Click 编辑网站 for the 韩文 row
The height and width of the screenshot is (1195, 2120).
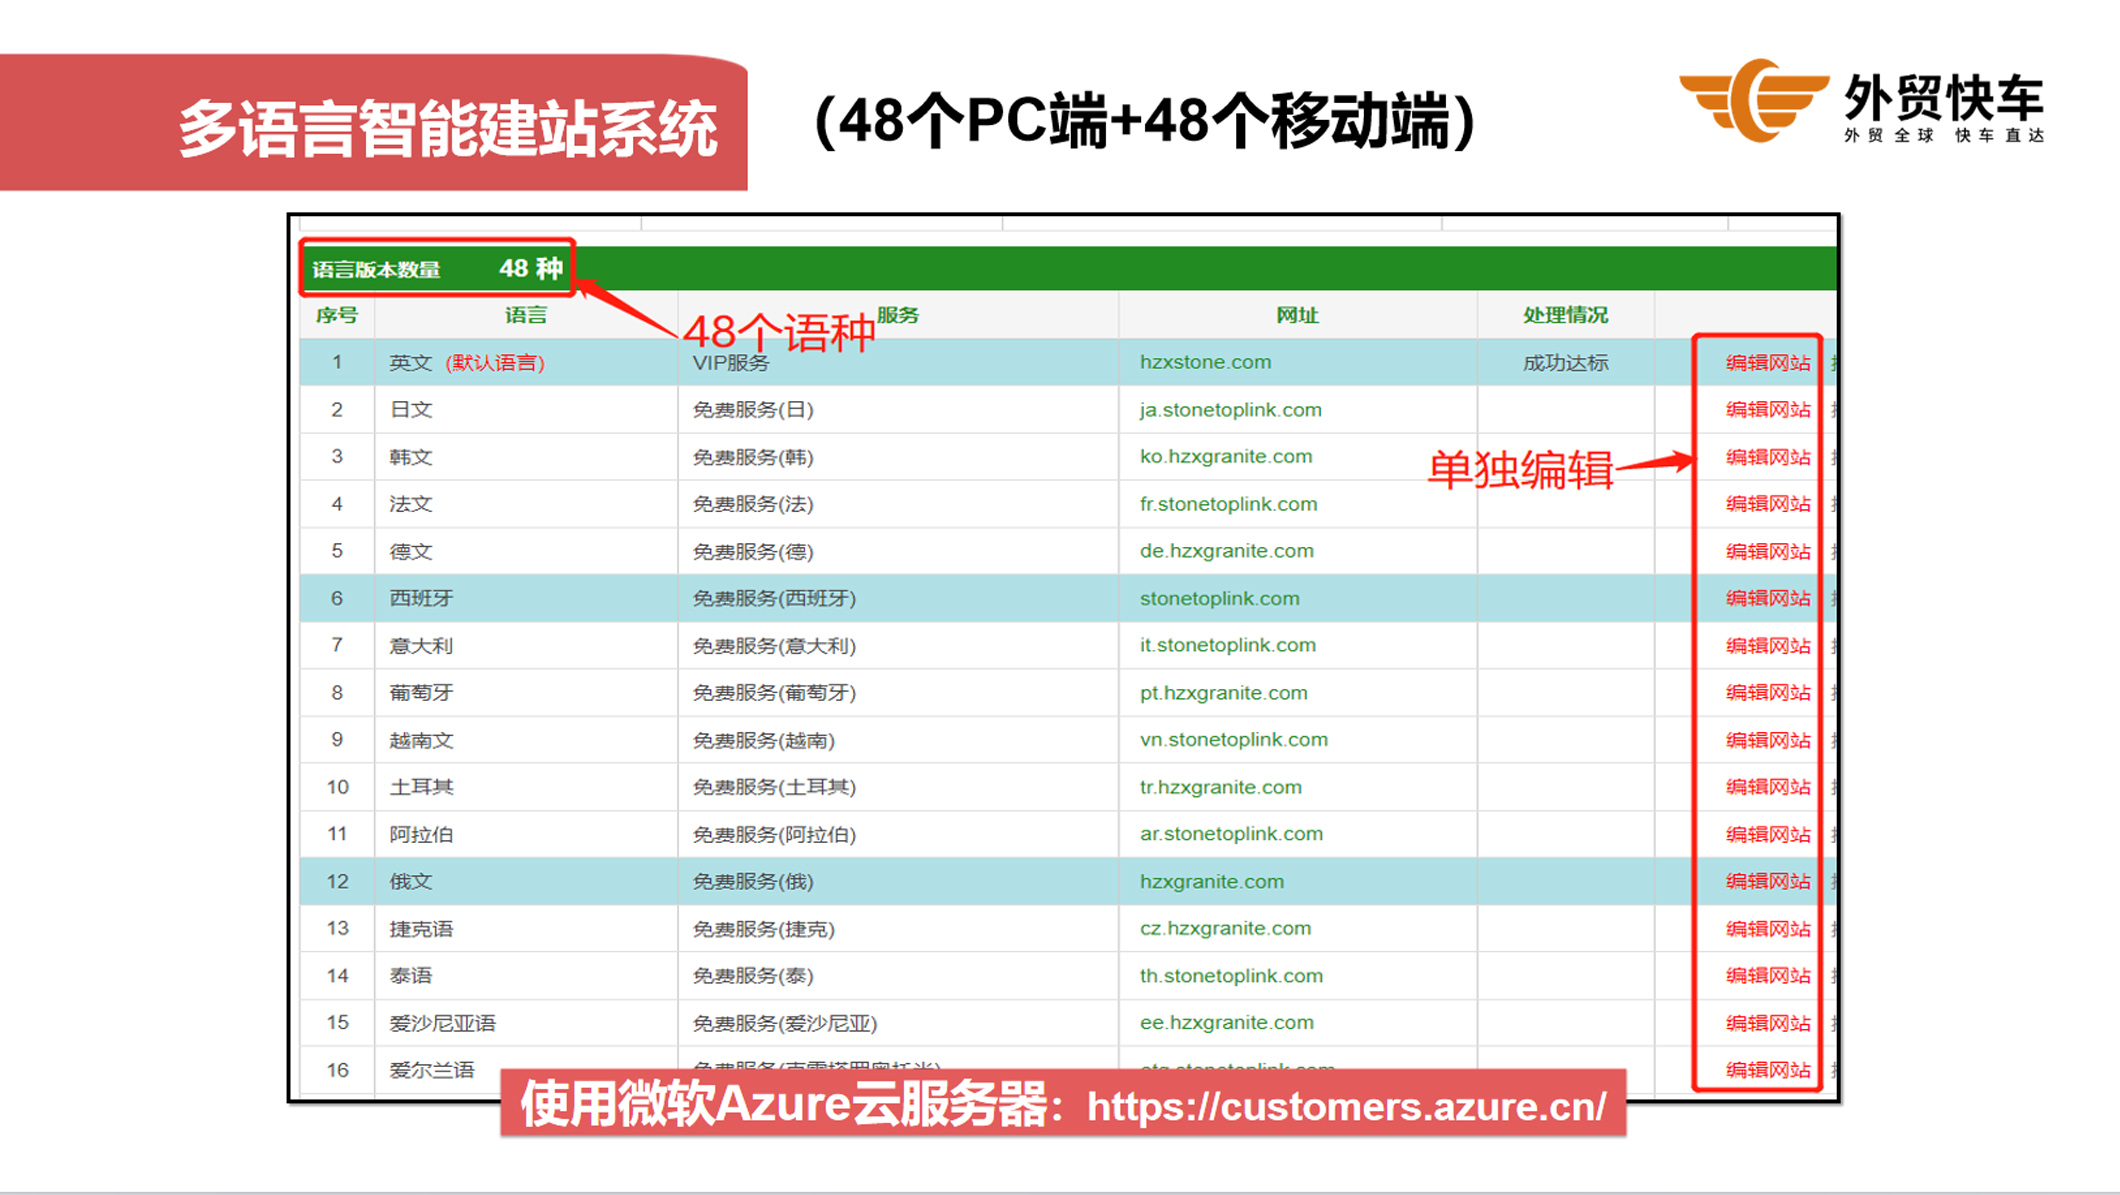coord(1767,457)
